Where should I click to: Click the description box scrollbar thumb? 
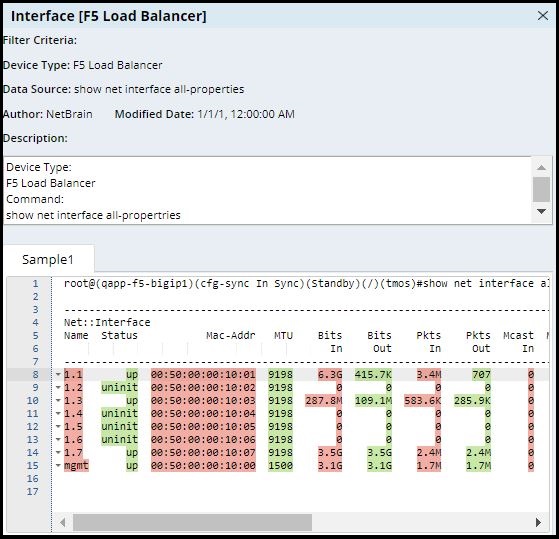pos(541,189)
